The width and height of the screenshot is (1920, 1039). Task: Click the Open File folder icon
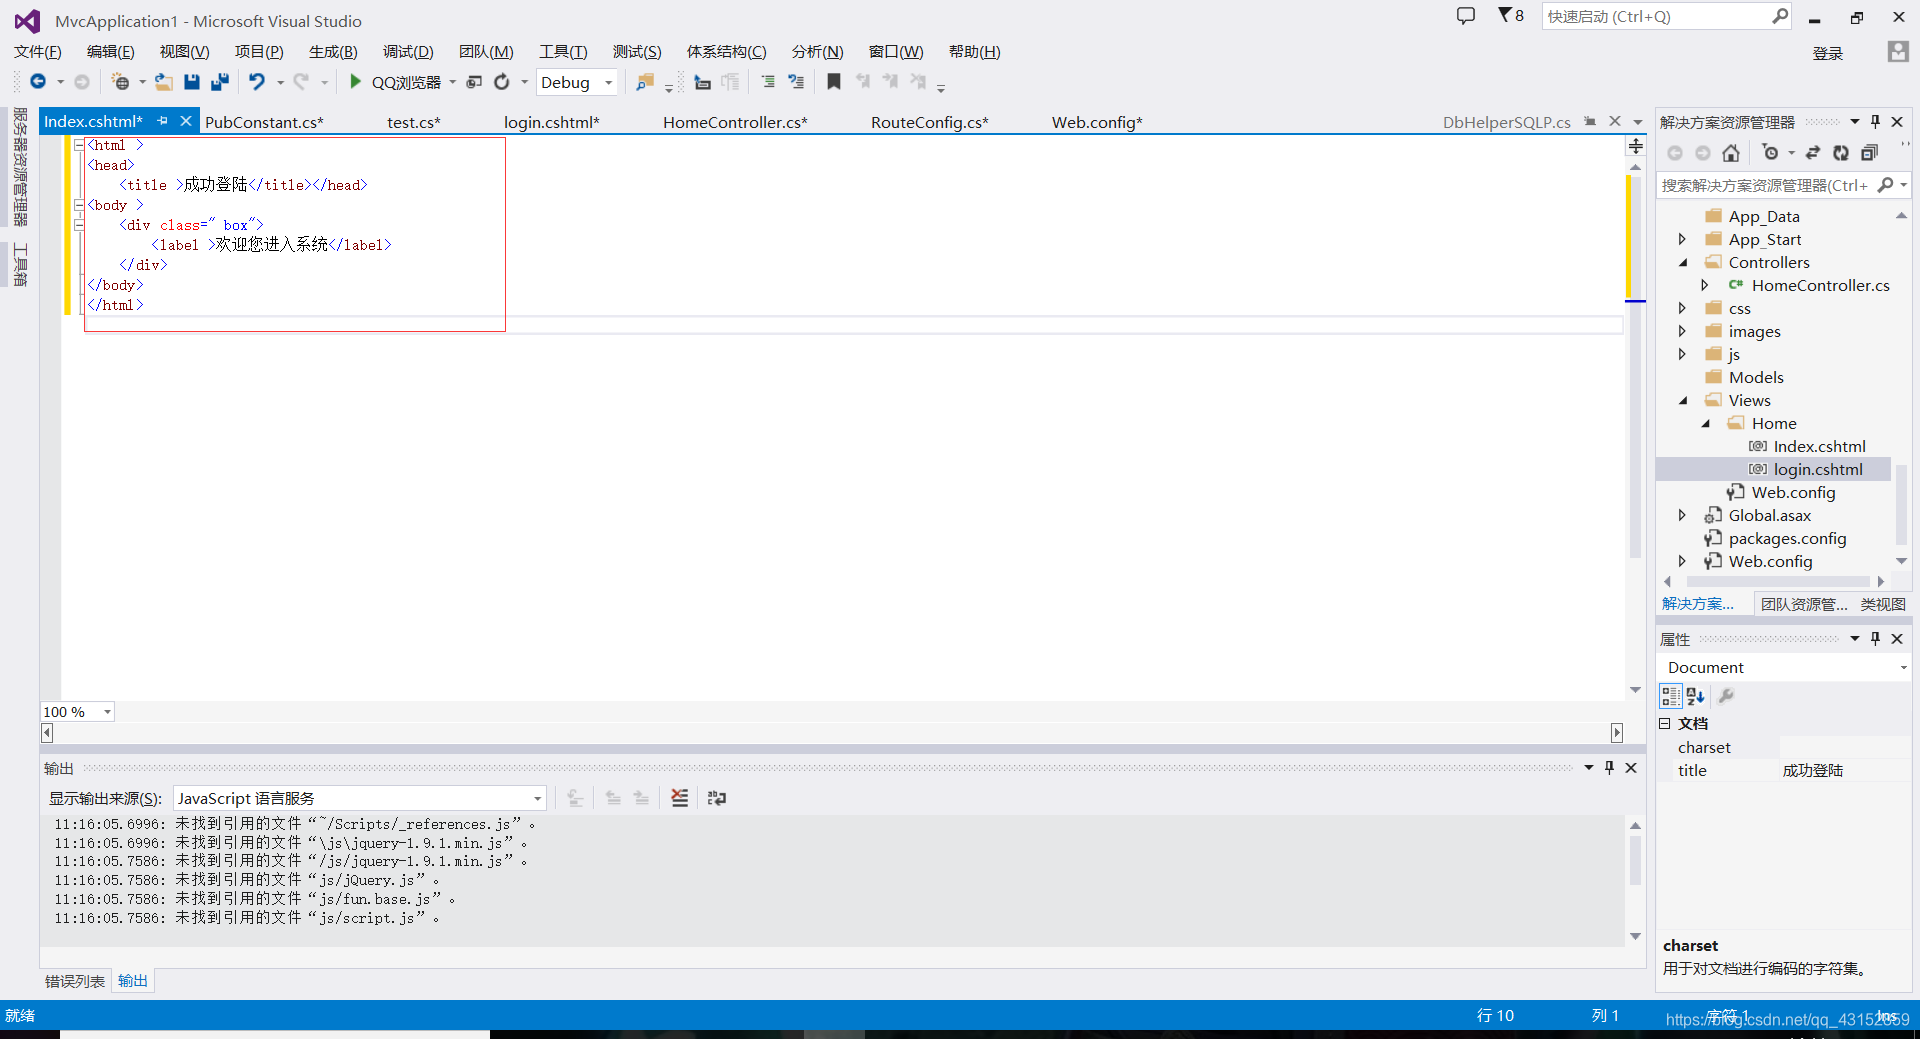pyautogui.click(x=163, y=82)
